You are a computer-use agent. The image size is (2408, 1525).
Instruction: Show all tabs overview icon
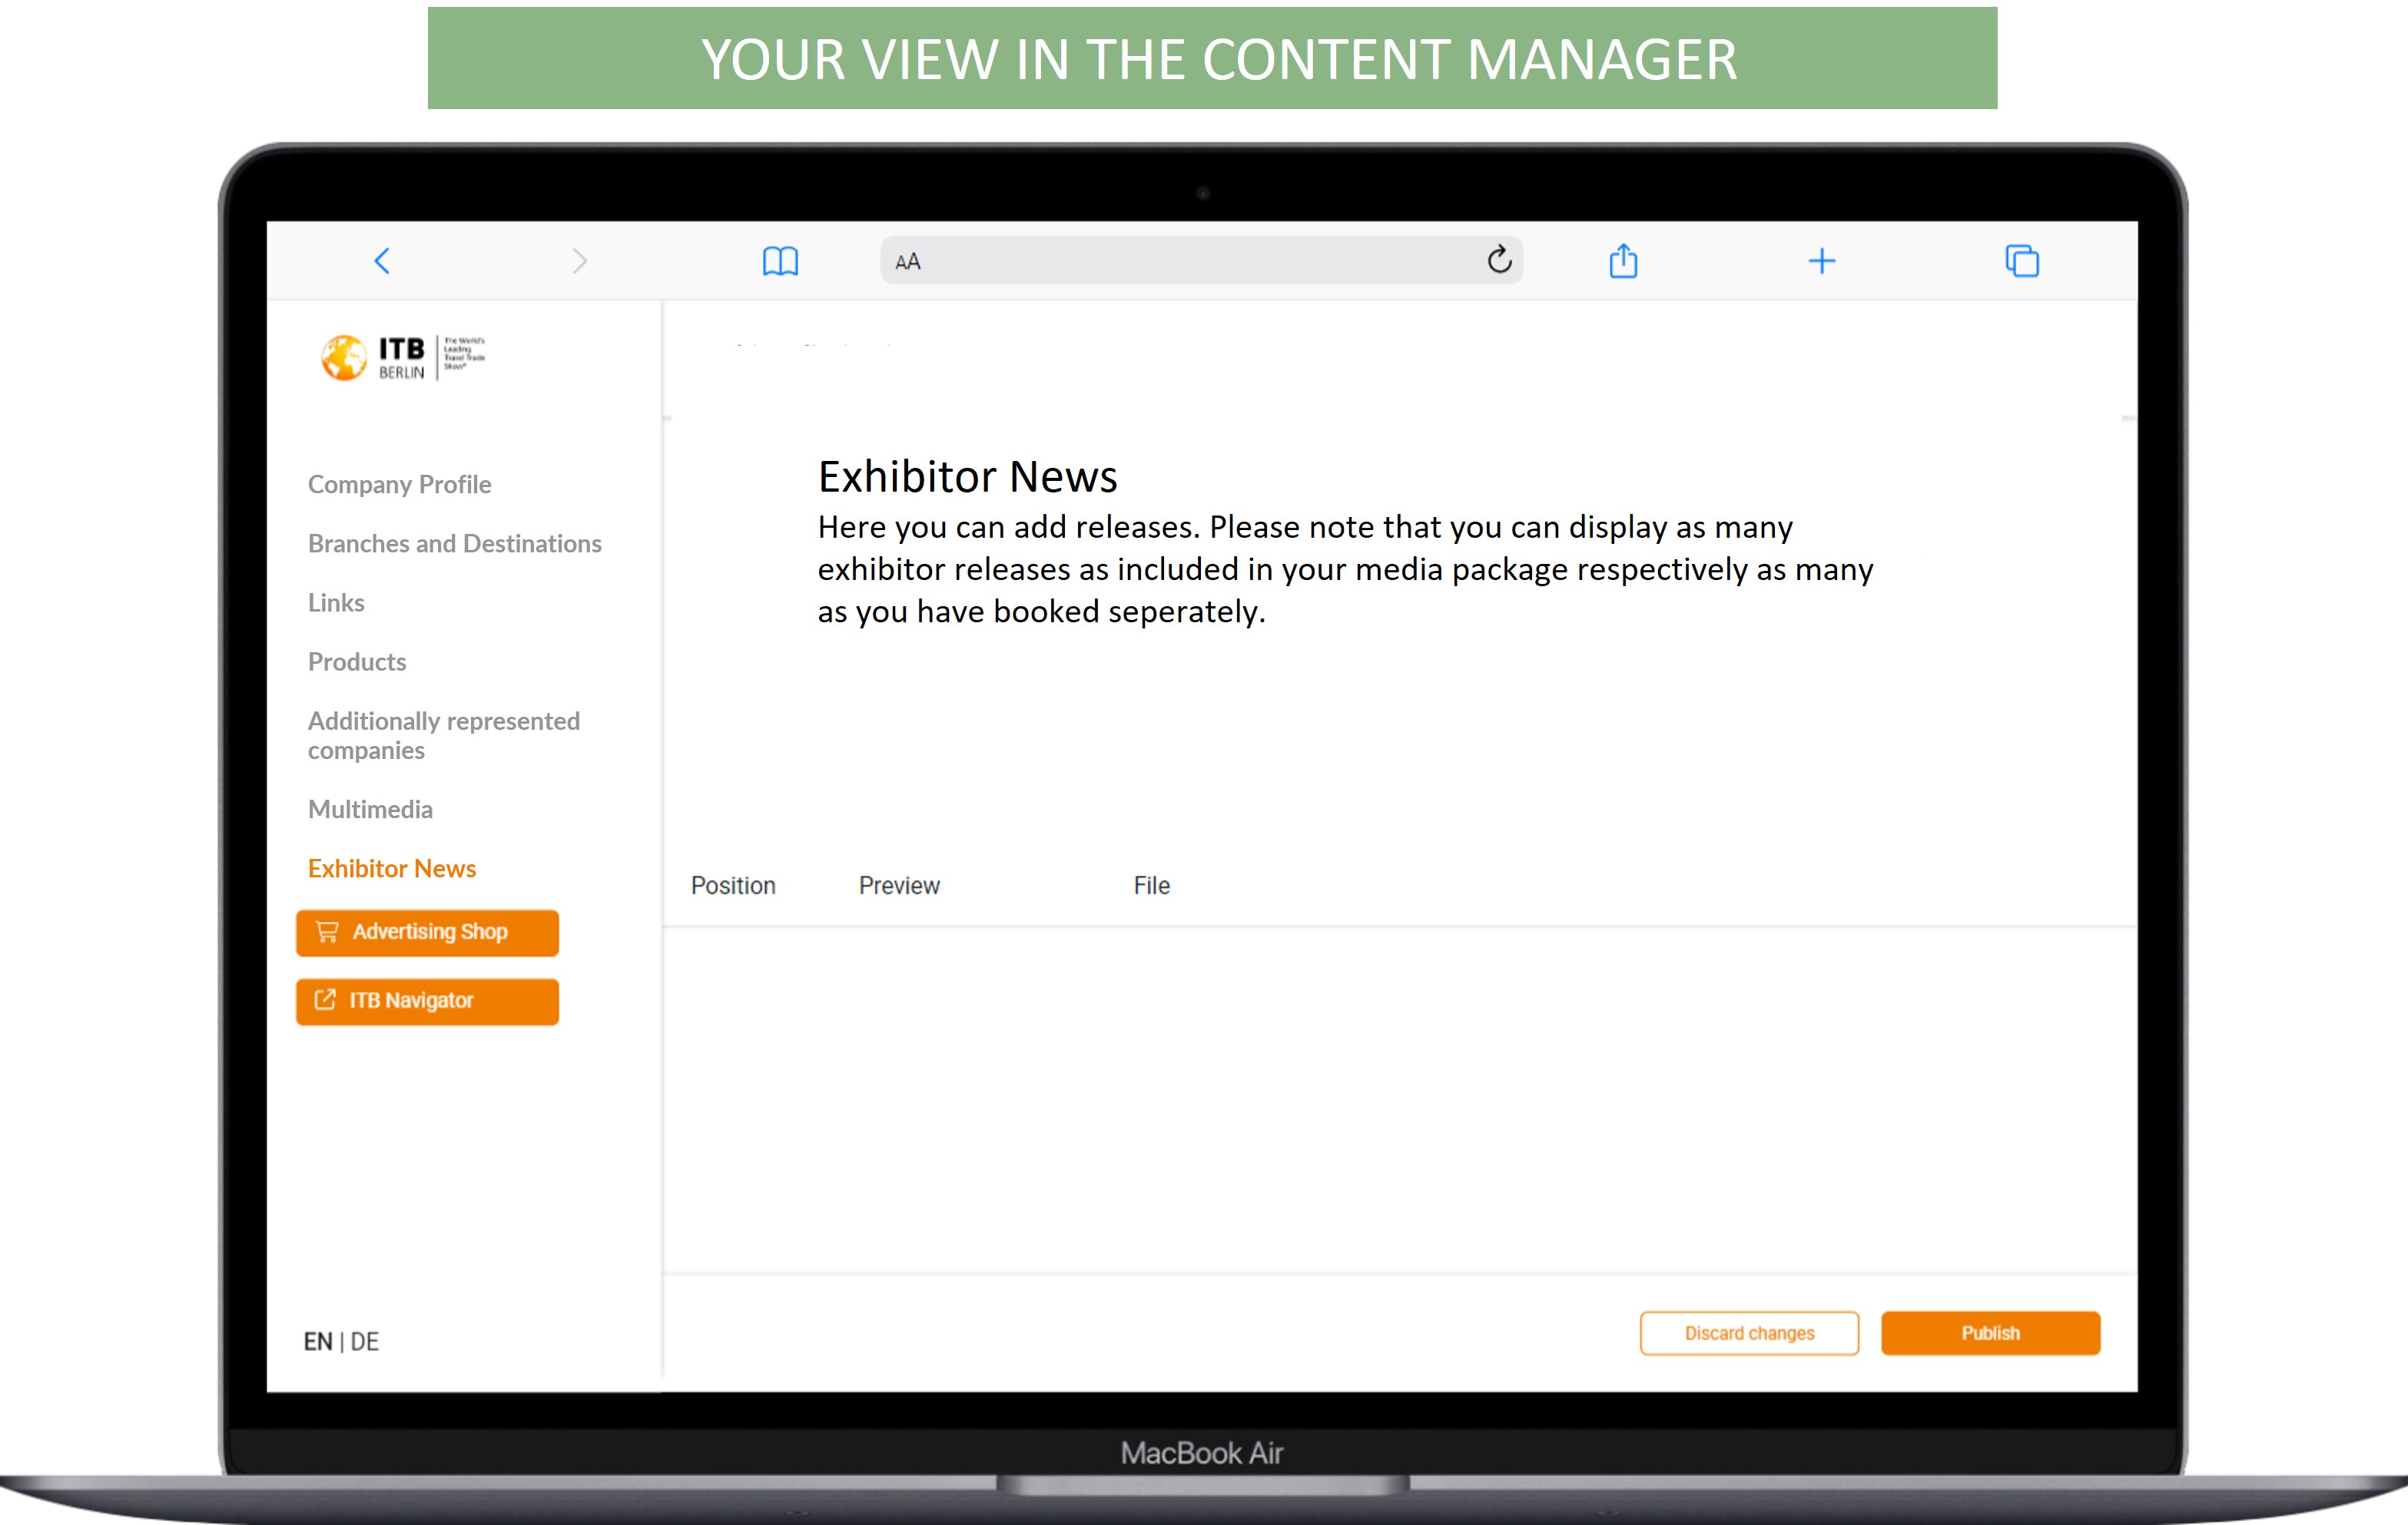2021,261
